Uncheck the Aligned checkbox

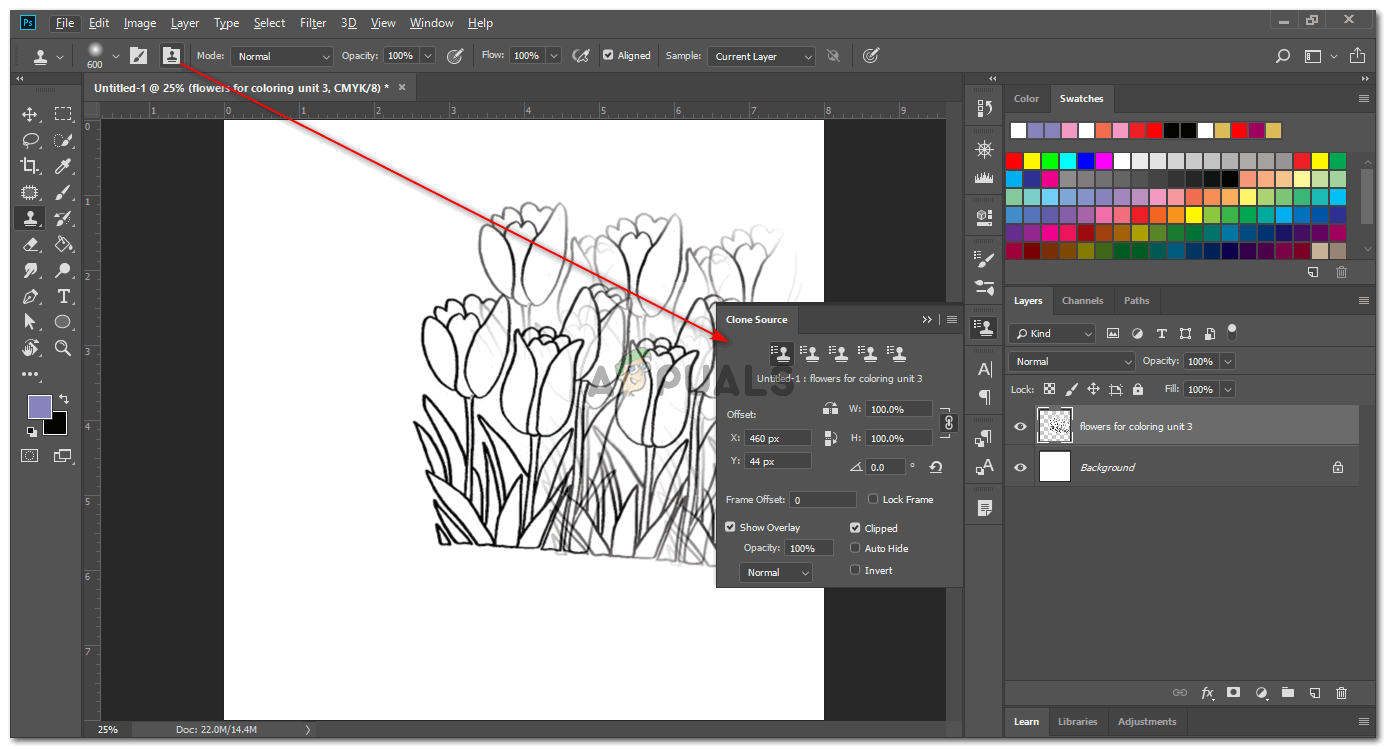(x=608, y=56)
